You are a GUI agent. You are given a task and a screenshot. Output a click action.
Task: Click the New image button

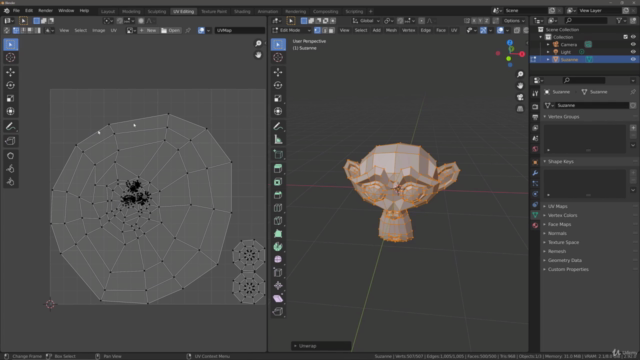148,30
